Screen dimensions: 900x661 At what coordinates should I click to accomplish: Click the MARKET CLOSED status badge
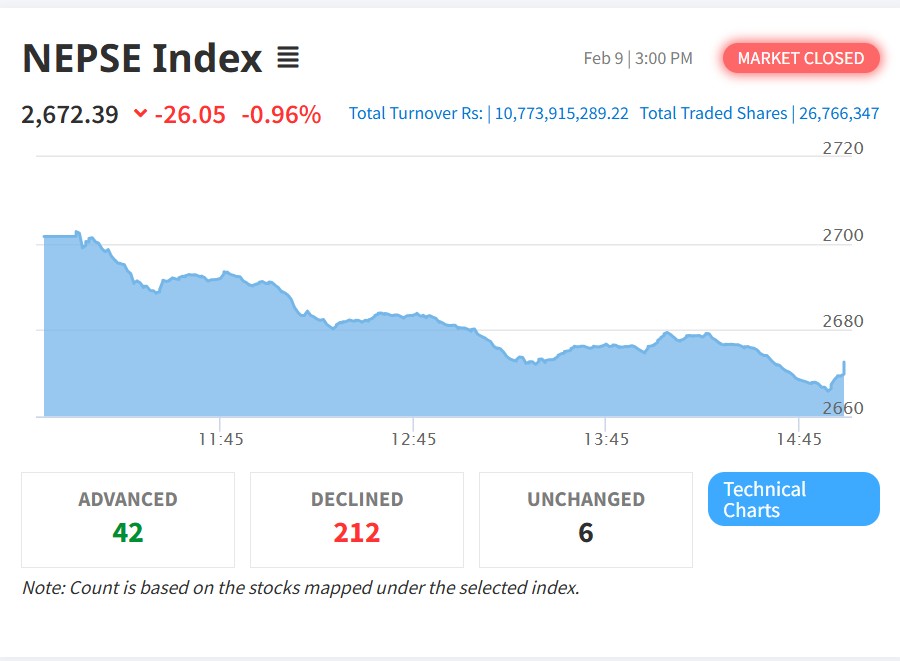(x=800, y=58)
